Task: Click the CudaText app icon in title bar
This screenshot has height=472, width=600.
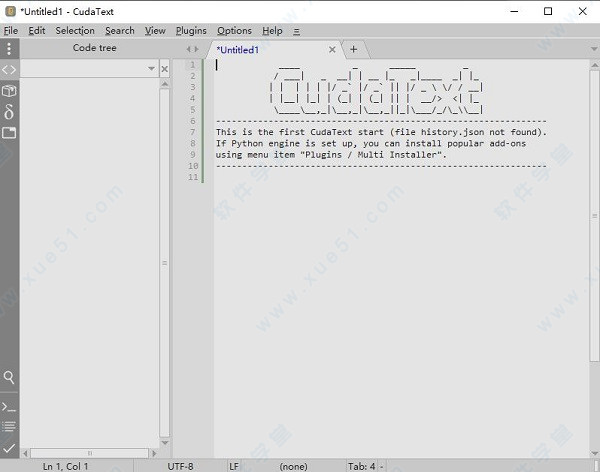Action: point(10,11)
